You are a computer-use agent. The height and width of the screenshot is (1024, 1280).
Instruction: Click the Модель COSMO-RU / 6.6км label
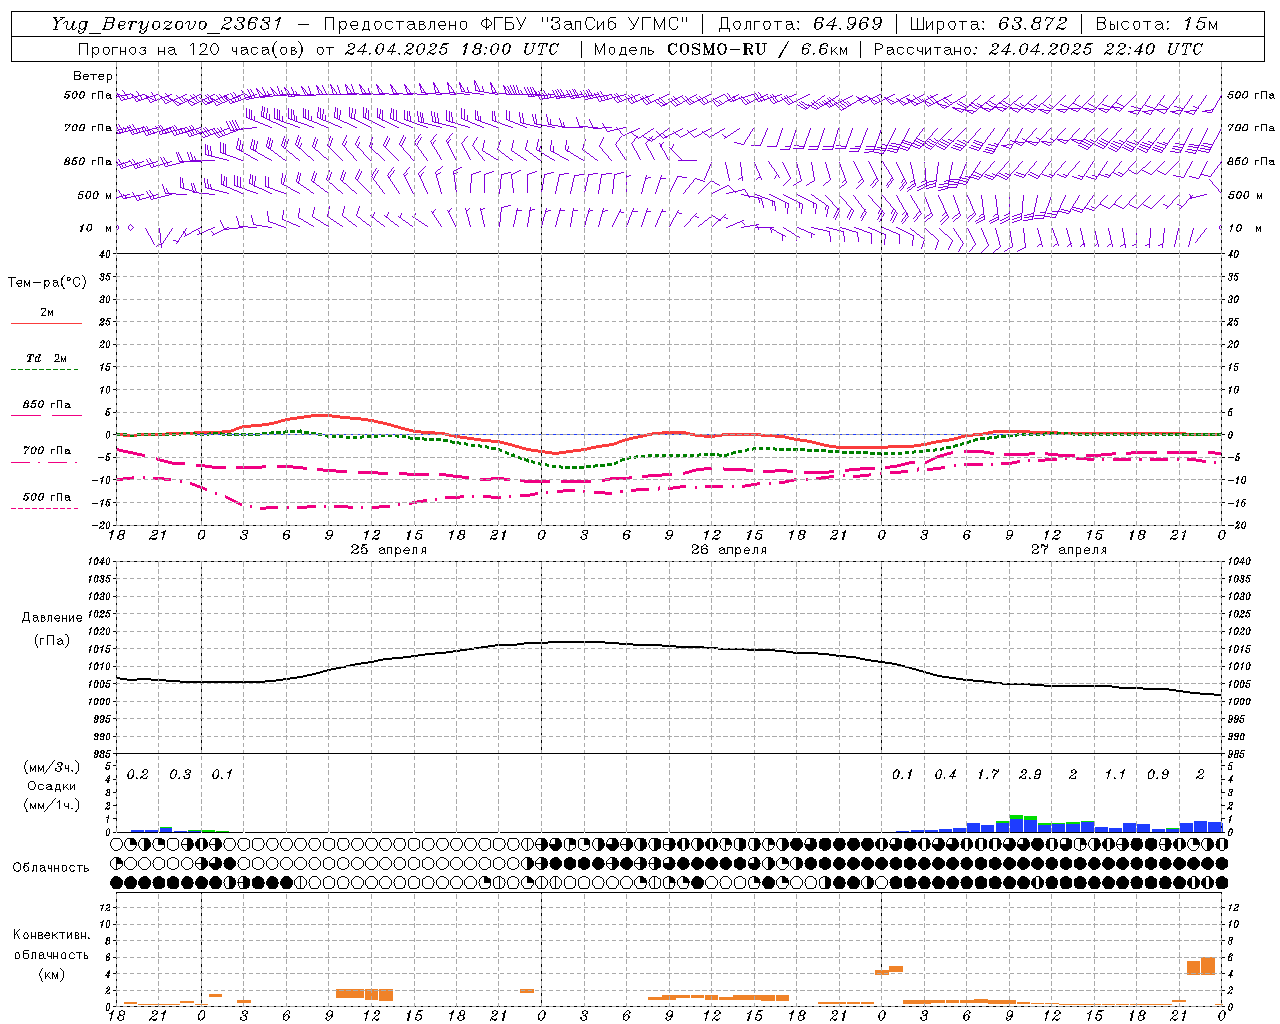tap(720, 49)
